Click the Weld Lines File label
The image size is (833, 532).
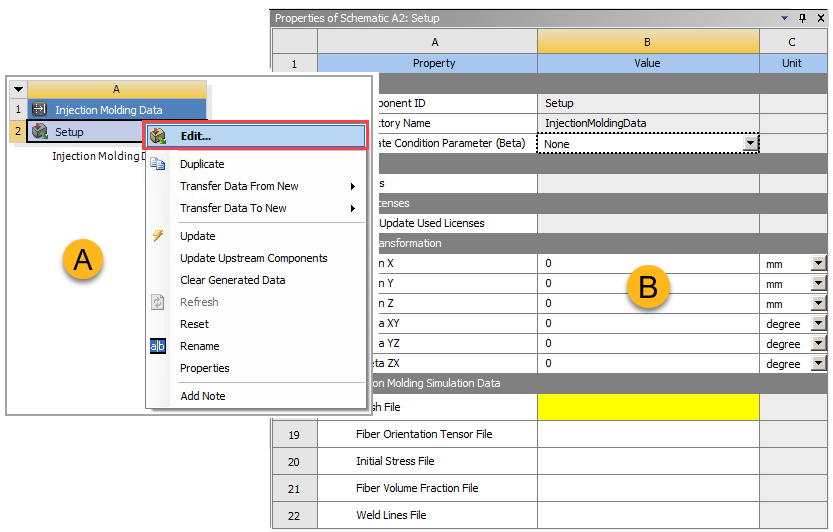pyautogui.click(x=391, y=515)
